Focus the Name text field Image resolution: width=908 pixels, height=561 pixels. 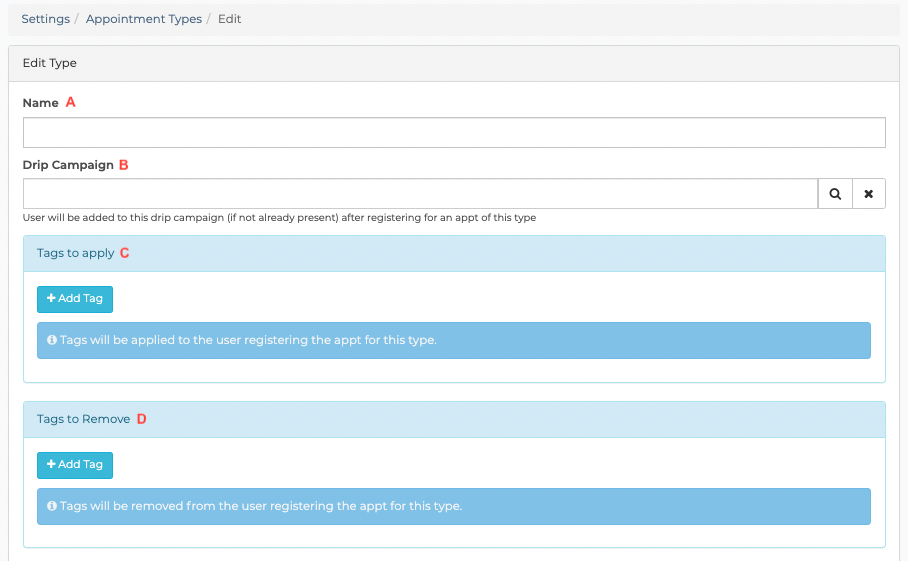click(x=454, y=133)
